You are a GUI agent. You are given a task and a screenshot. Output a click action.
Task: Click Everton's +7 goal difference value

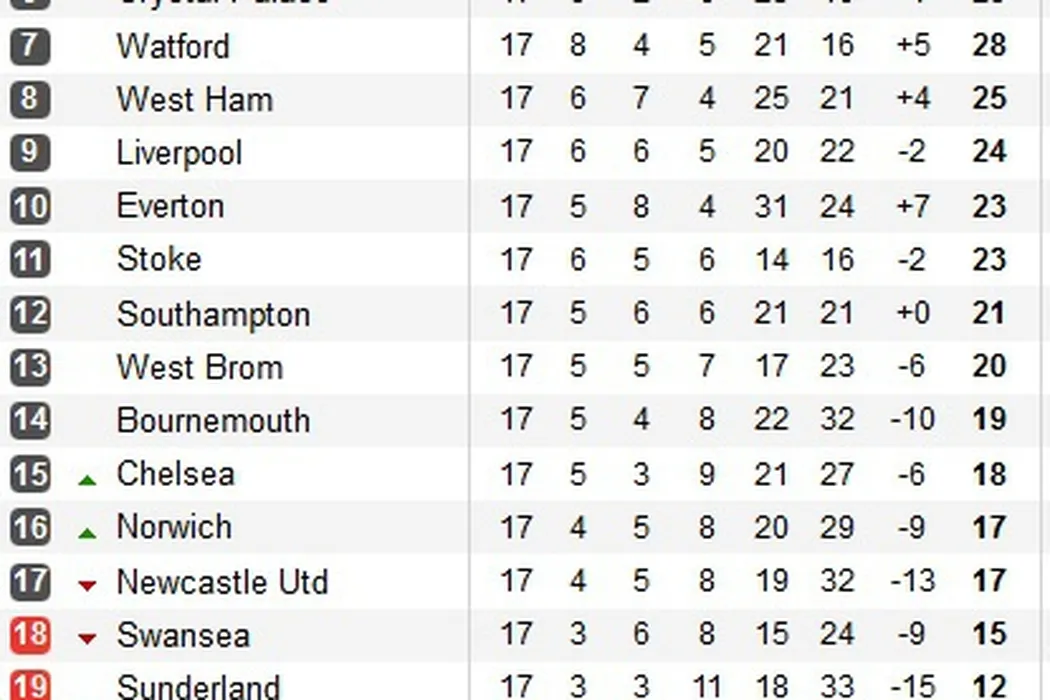(912, 206)
